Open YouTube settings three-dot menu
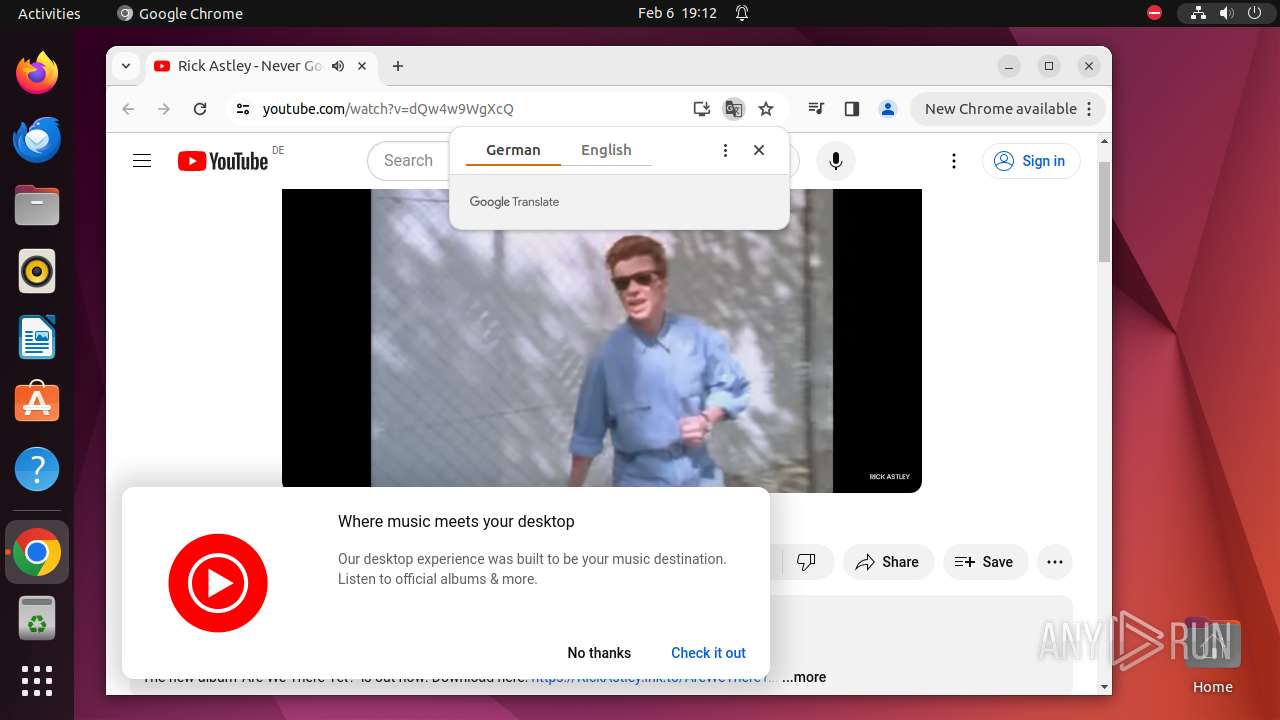The image size is (1280, 720). click(954, 161)
